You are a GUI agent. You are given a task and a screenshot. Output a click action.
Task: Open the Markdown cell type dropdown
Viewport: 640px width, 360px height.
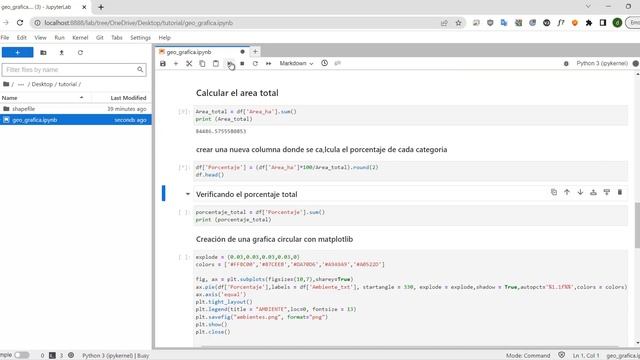pyautogui.click(x=296, y=63)
